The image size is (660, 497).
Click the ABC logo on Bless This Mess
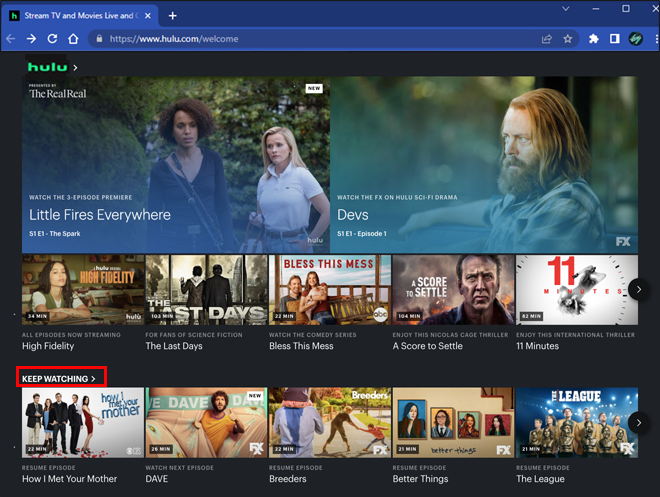pos(381,314)
